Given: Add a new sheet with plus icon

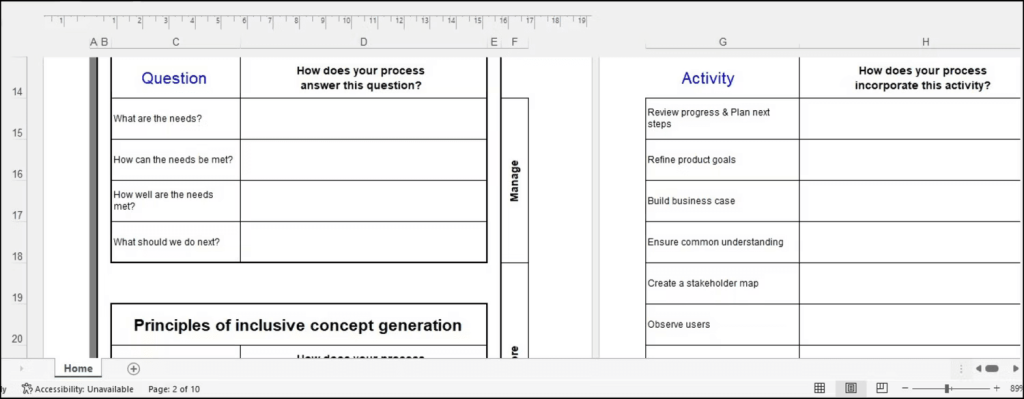Looking at the screenshot, I should point(133,368).
